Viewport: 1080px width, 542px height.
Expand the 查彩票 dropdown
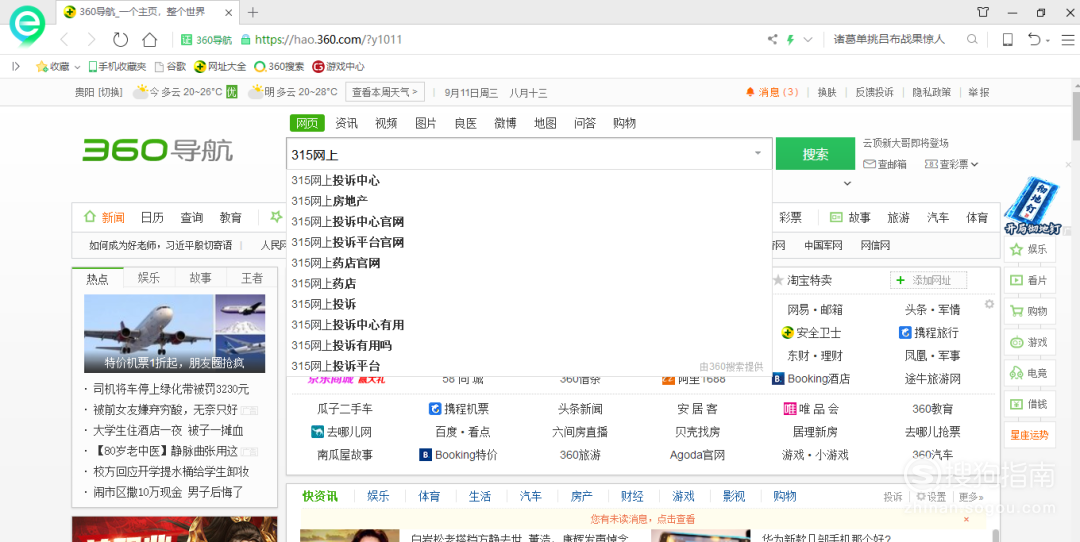[975, 164]
